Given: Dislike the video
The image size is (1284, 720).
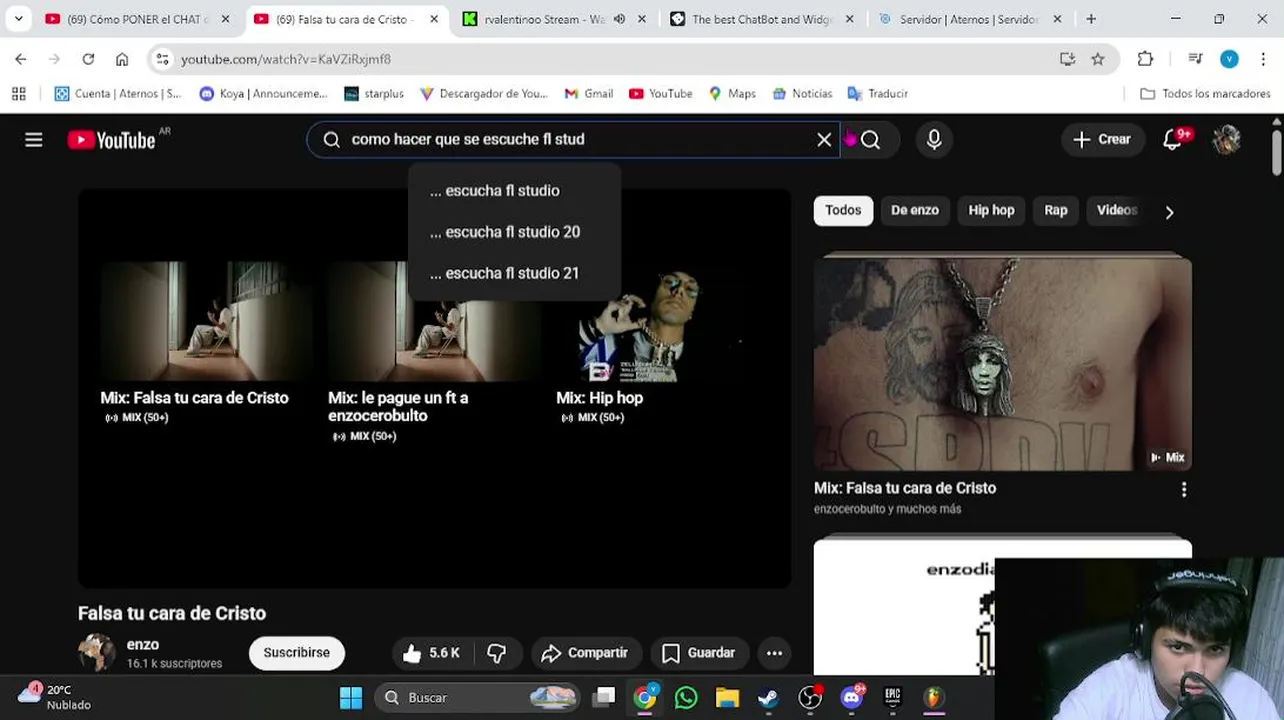Looking at the screenshot, I should click(497, 653).
